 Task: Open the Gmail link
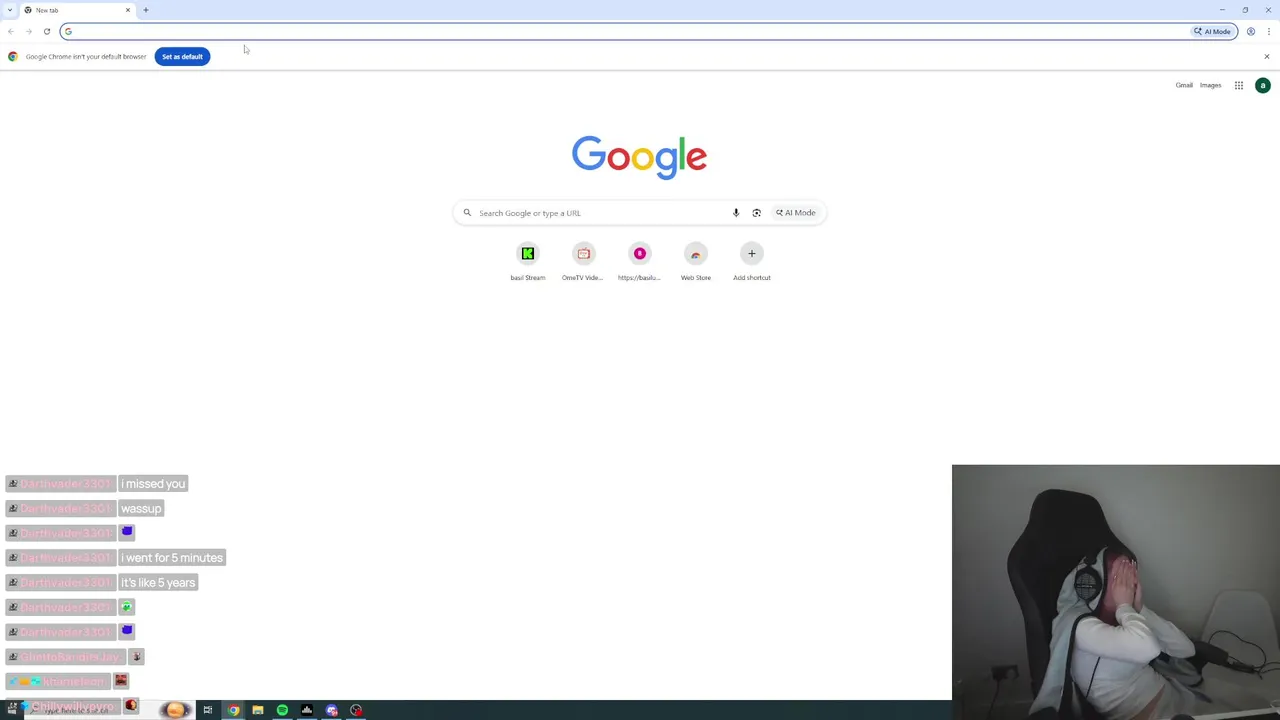[1184, 85]
